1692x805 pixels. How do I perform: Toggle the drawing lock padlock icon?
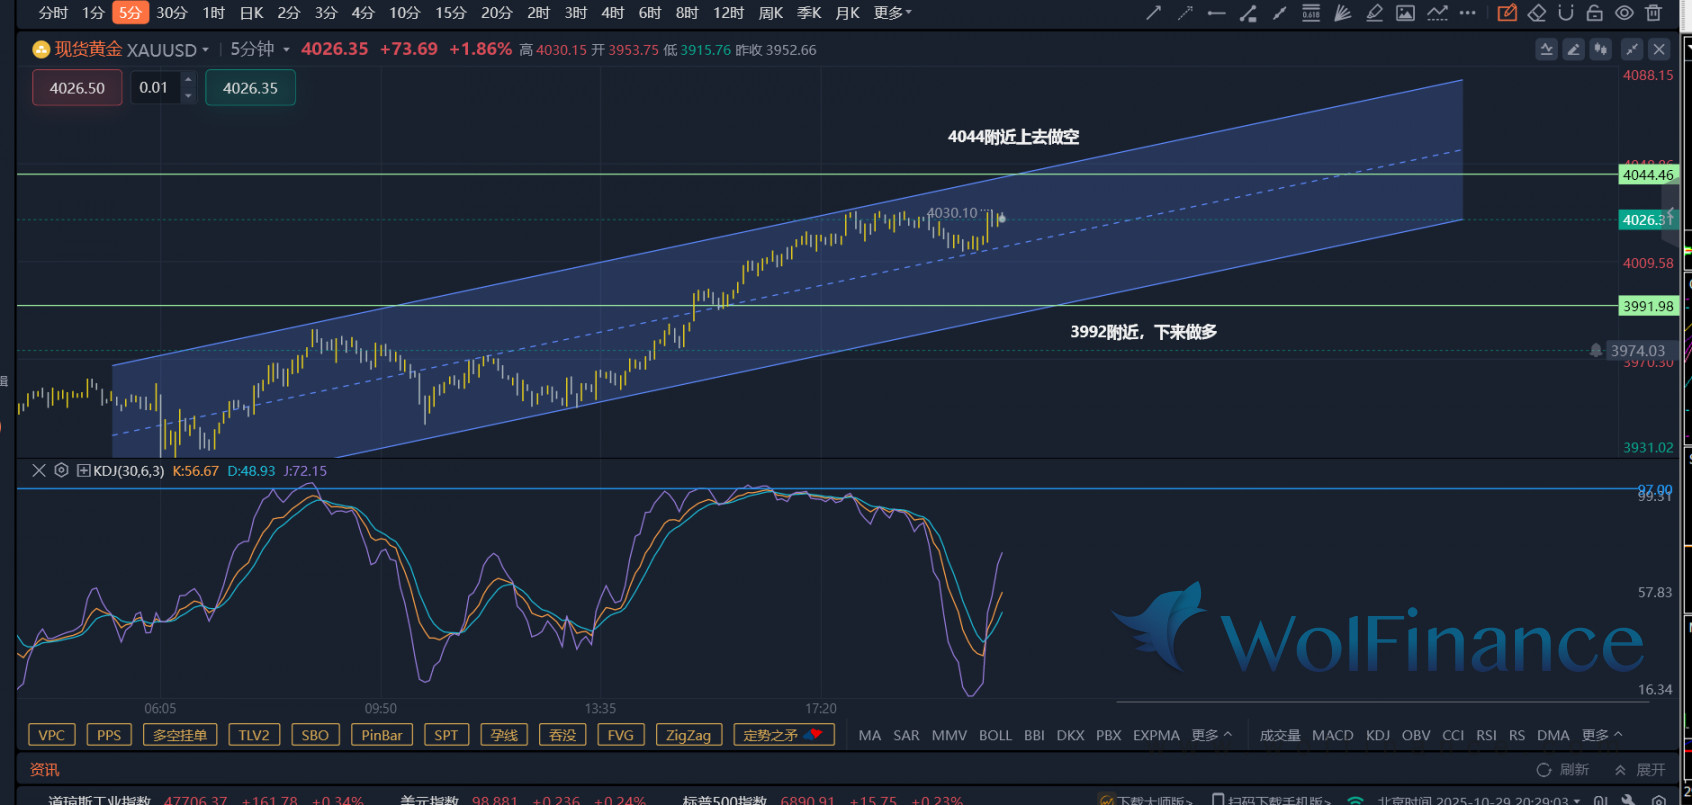coord(1595,13)
